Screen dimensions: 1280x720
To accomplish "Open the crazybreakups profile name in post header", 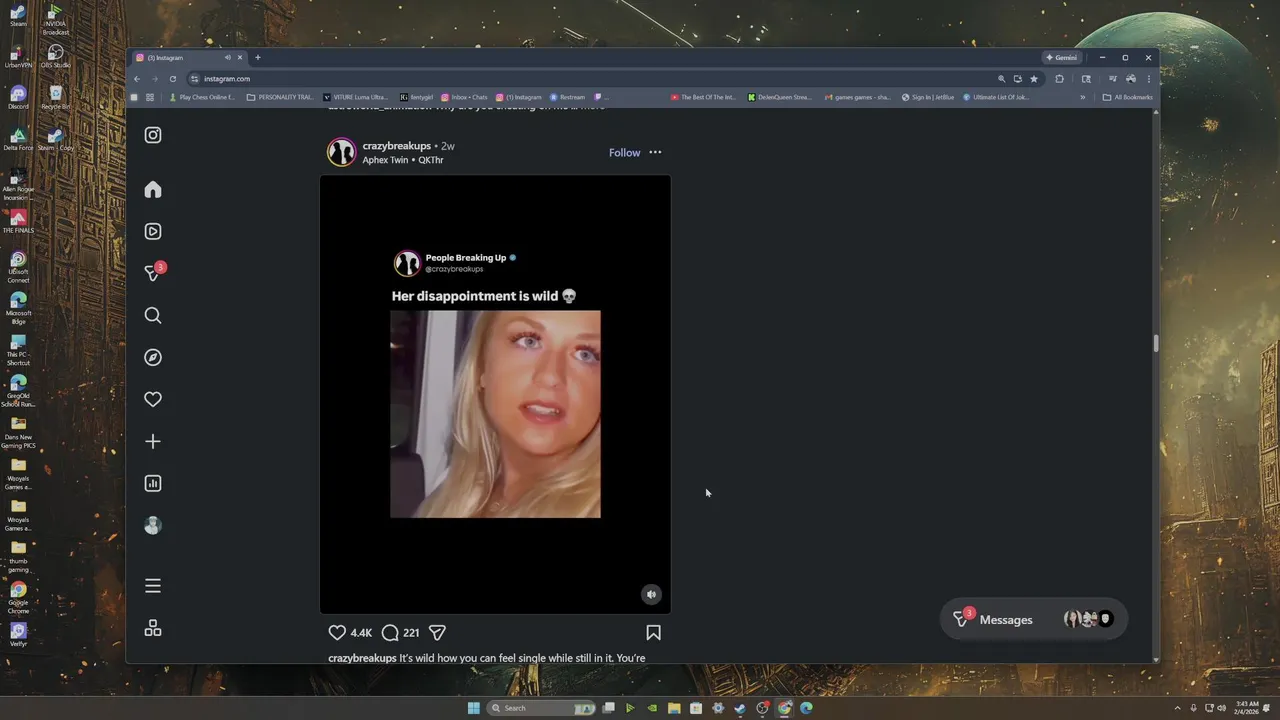I will [396, 146].
